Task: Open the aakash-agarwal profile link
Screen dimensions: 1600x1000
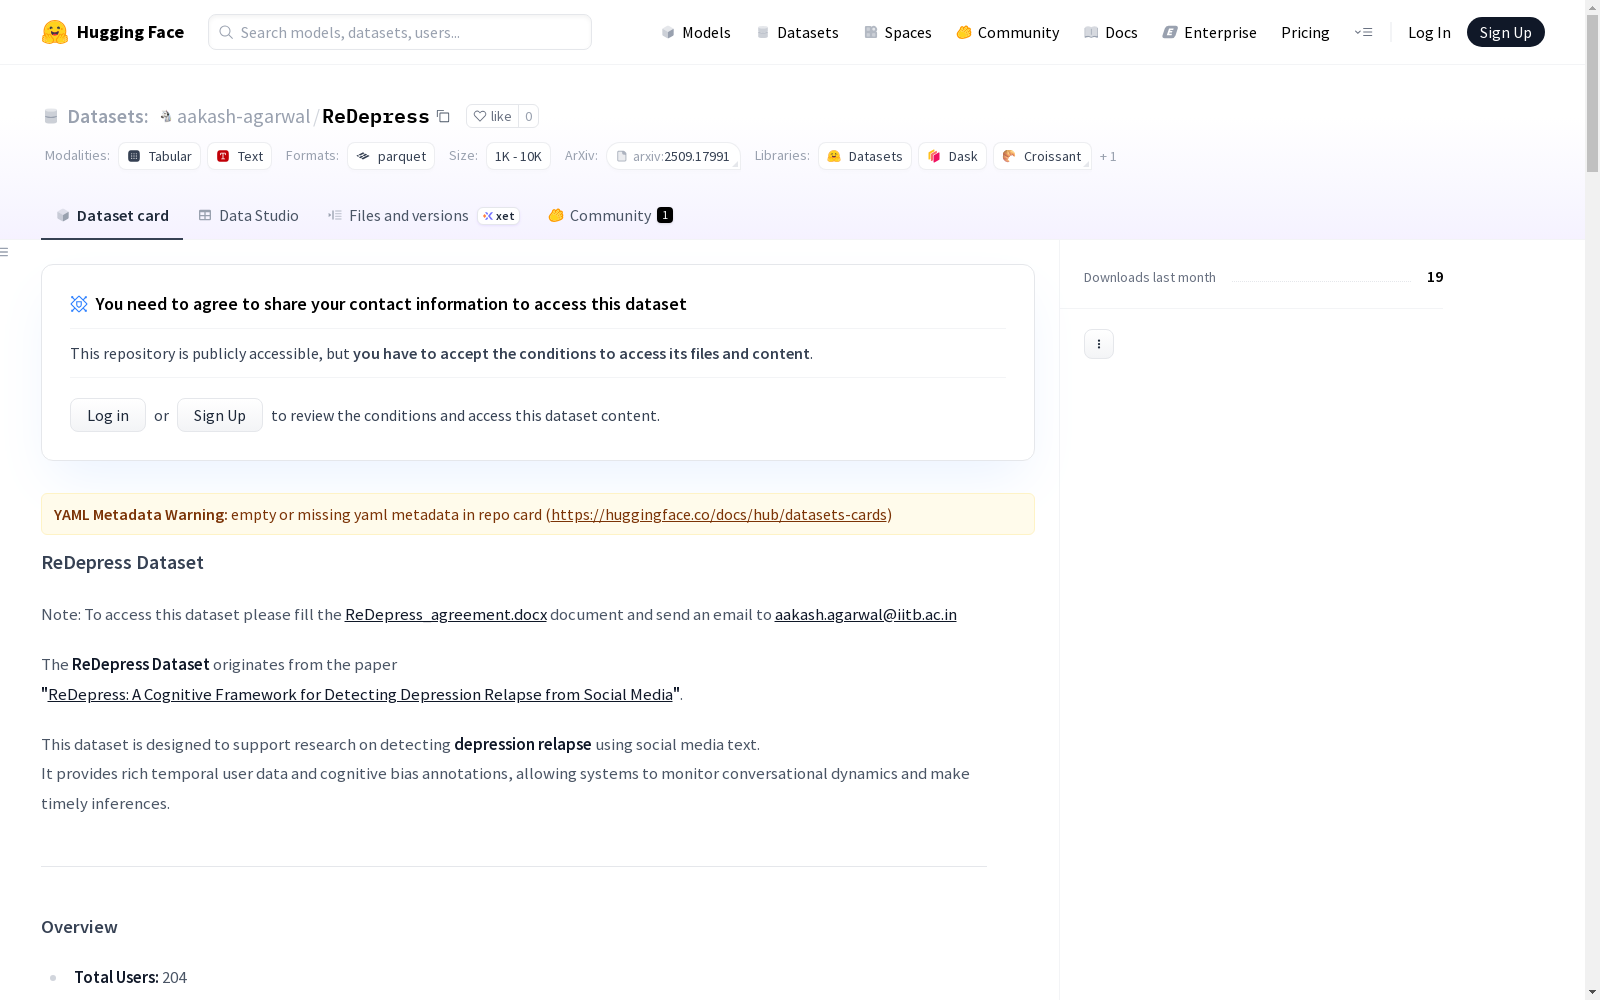Action: click(243, 117)
